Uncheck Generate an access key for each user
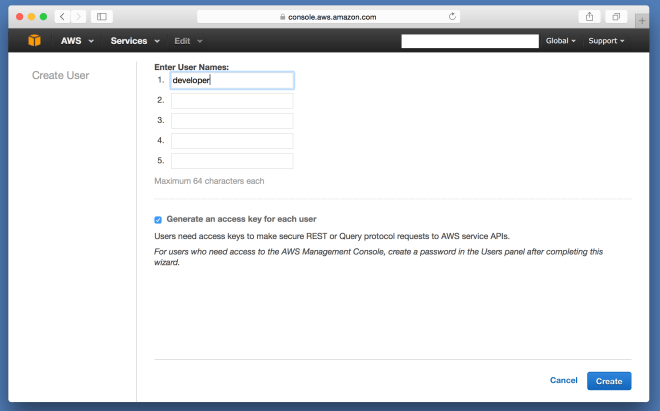The image size is (660, 411). pos(158,219)
